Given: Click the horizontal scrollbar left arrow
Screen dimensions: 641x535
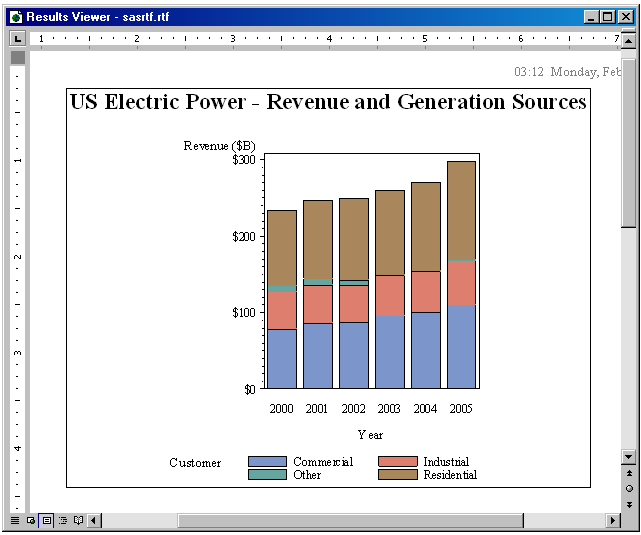Looking at the screenshot, I should pos(94,520).
